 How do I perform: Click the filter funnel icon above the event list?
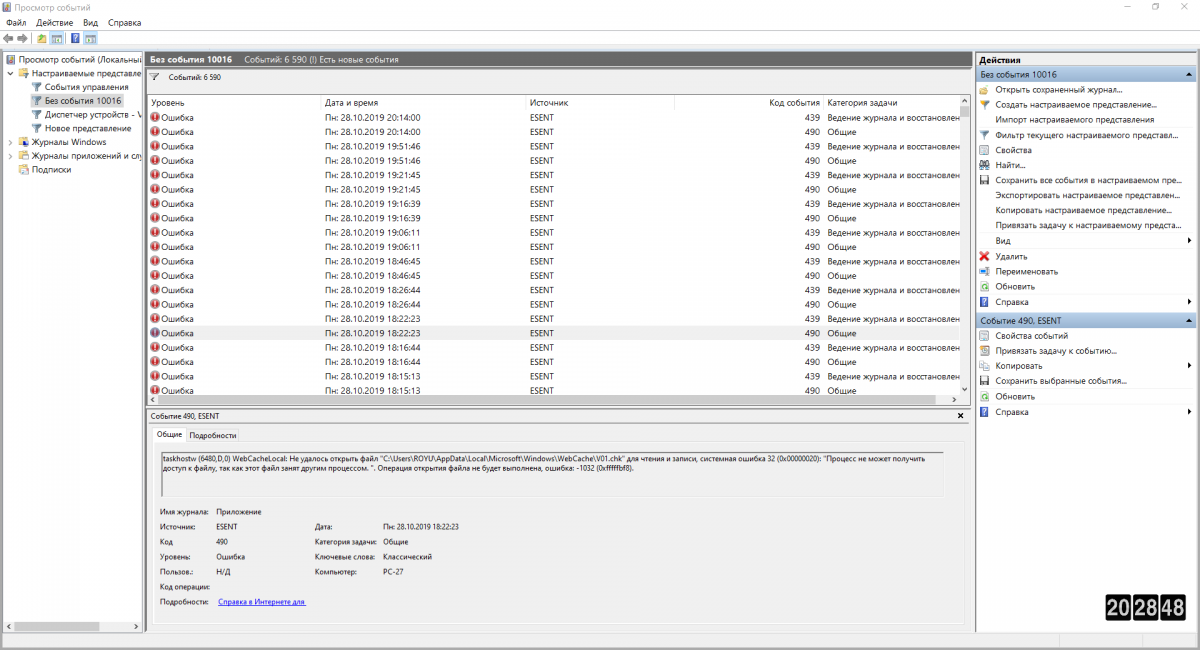coord(154,76)
